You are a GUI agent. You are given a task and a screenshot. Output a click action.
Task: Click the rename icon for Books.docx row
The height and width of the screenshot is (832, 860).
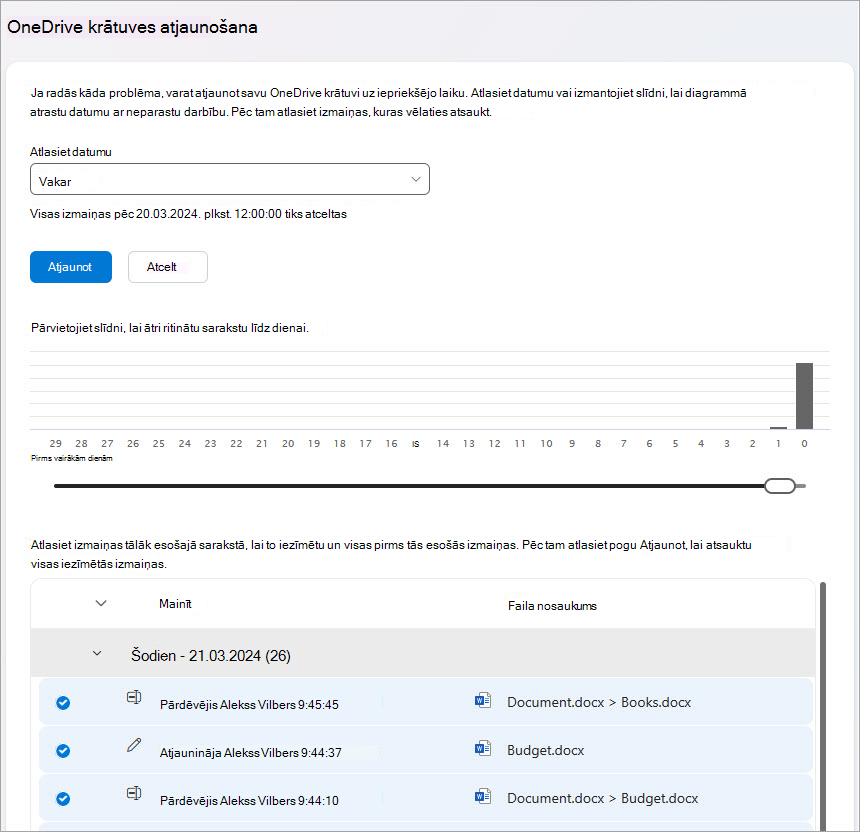tap(134, 697)
